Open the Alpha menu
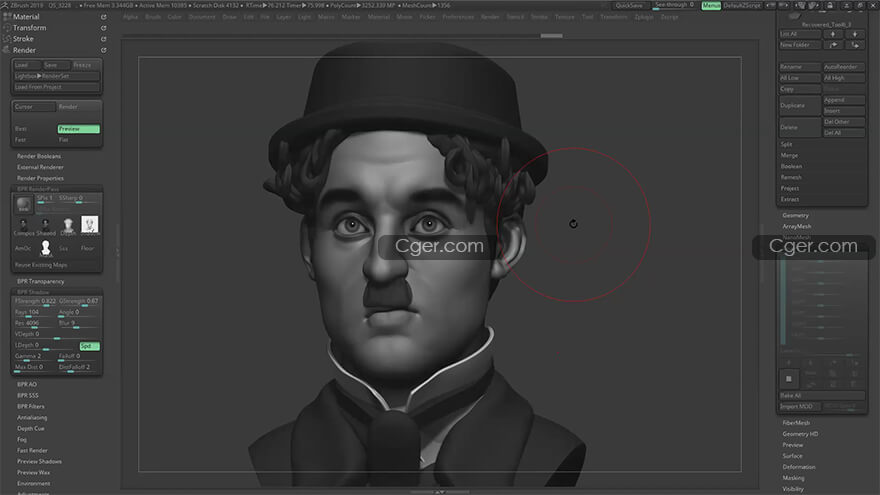 131,17
